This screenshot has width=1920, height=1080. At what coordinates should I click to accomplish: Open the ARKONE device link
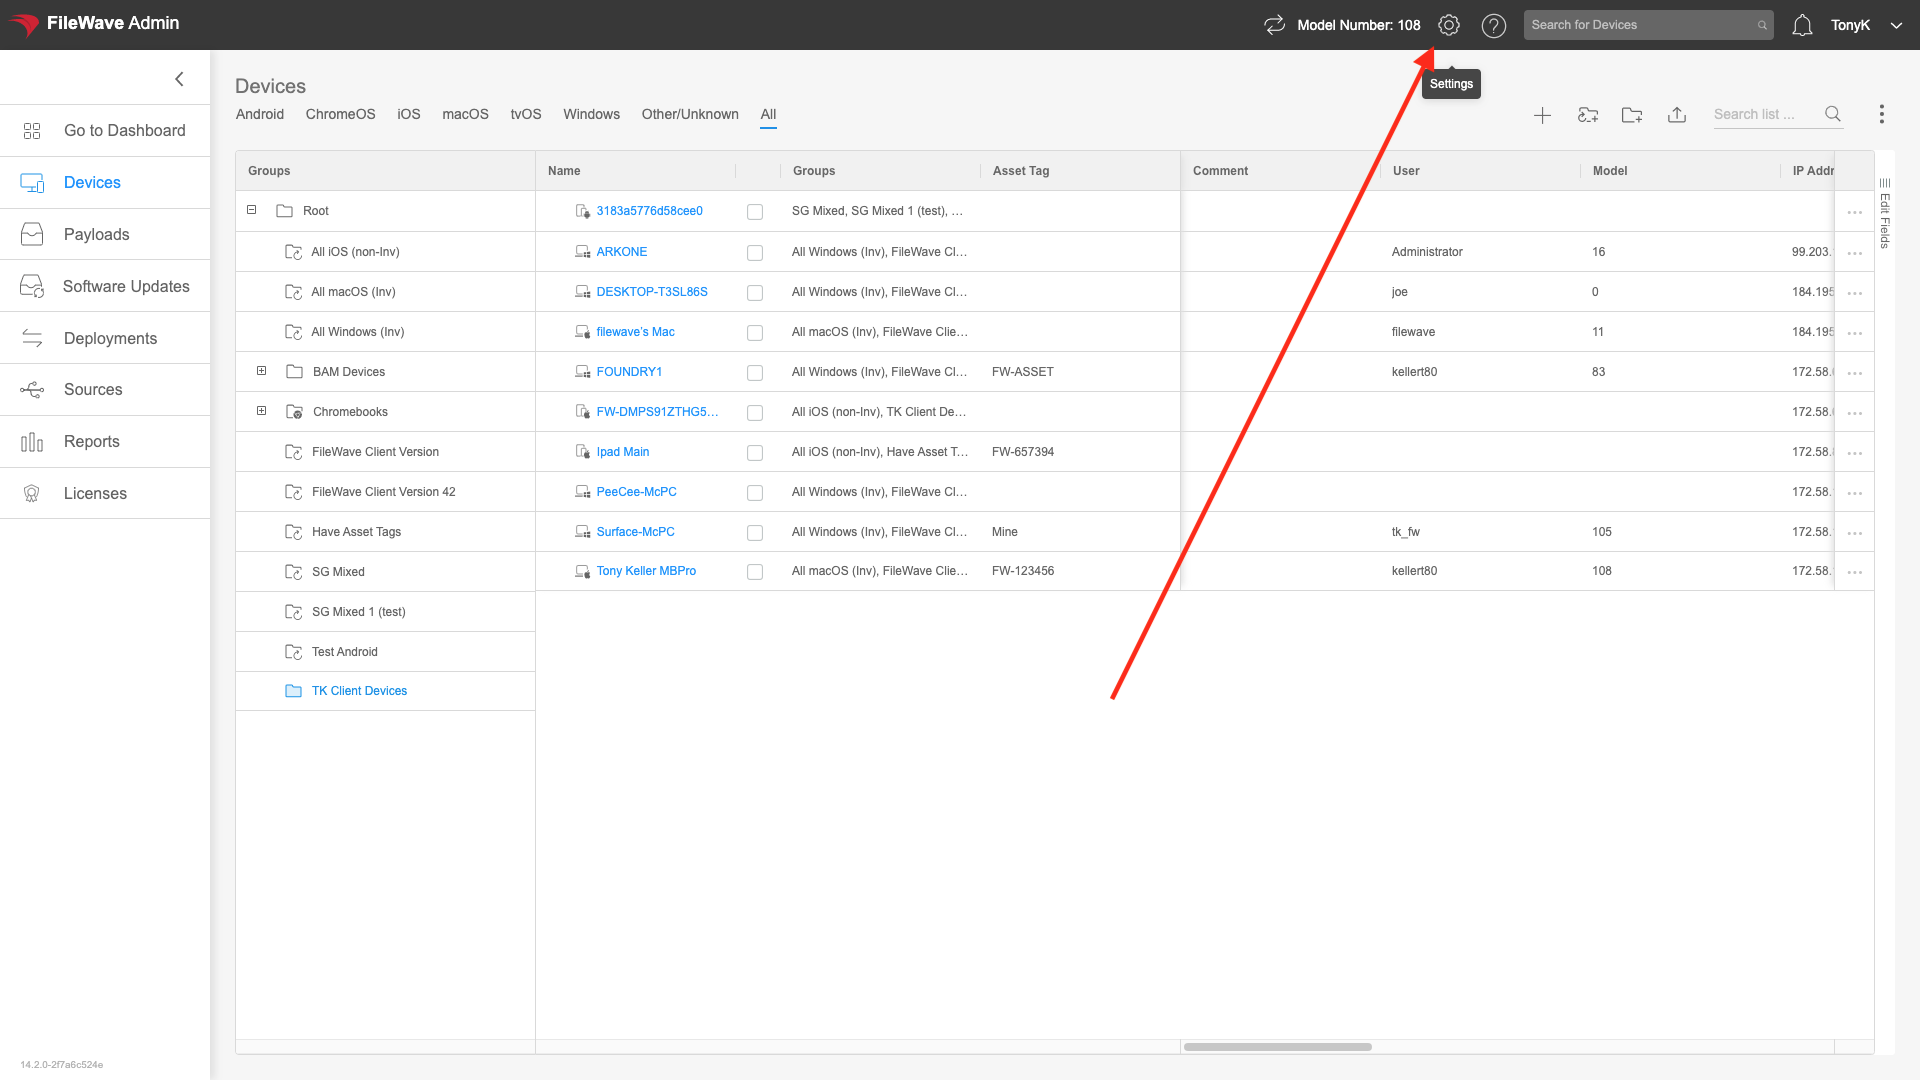621,252
